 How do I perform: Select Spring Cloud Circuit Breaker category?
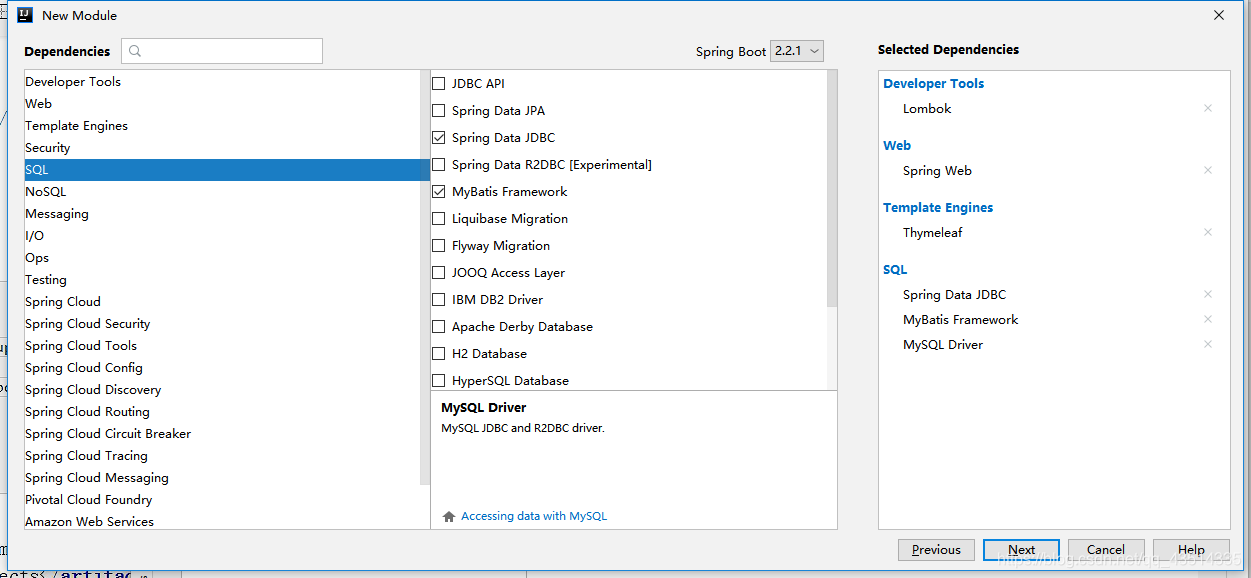(222, 433)
